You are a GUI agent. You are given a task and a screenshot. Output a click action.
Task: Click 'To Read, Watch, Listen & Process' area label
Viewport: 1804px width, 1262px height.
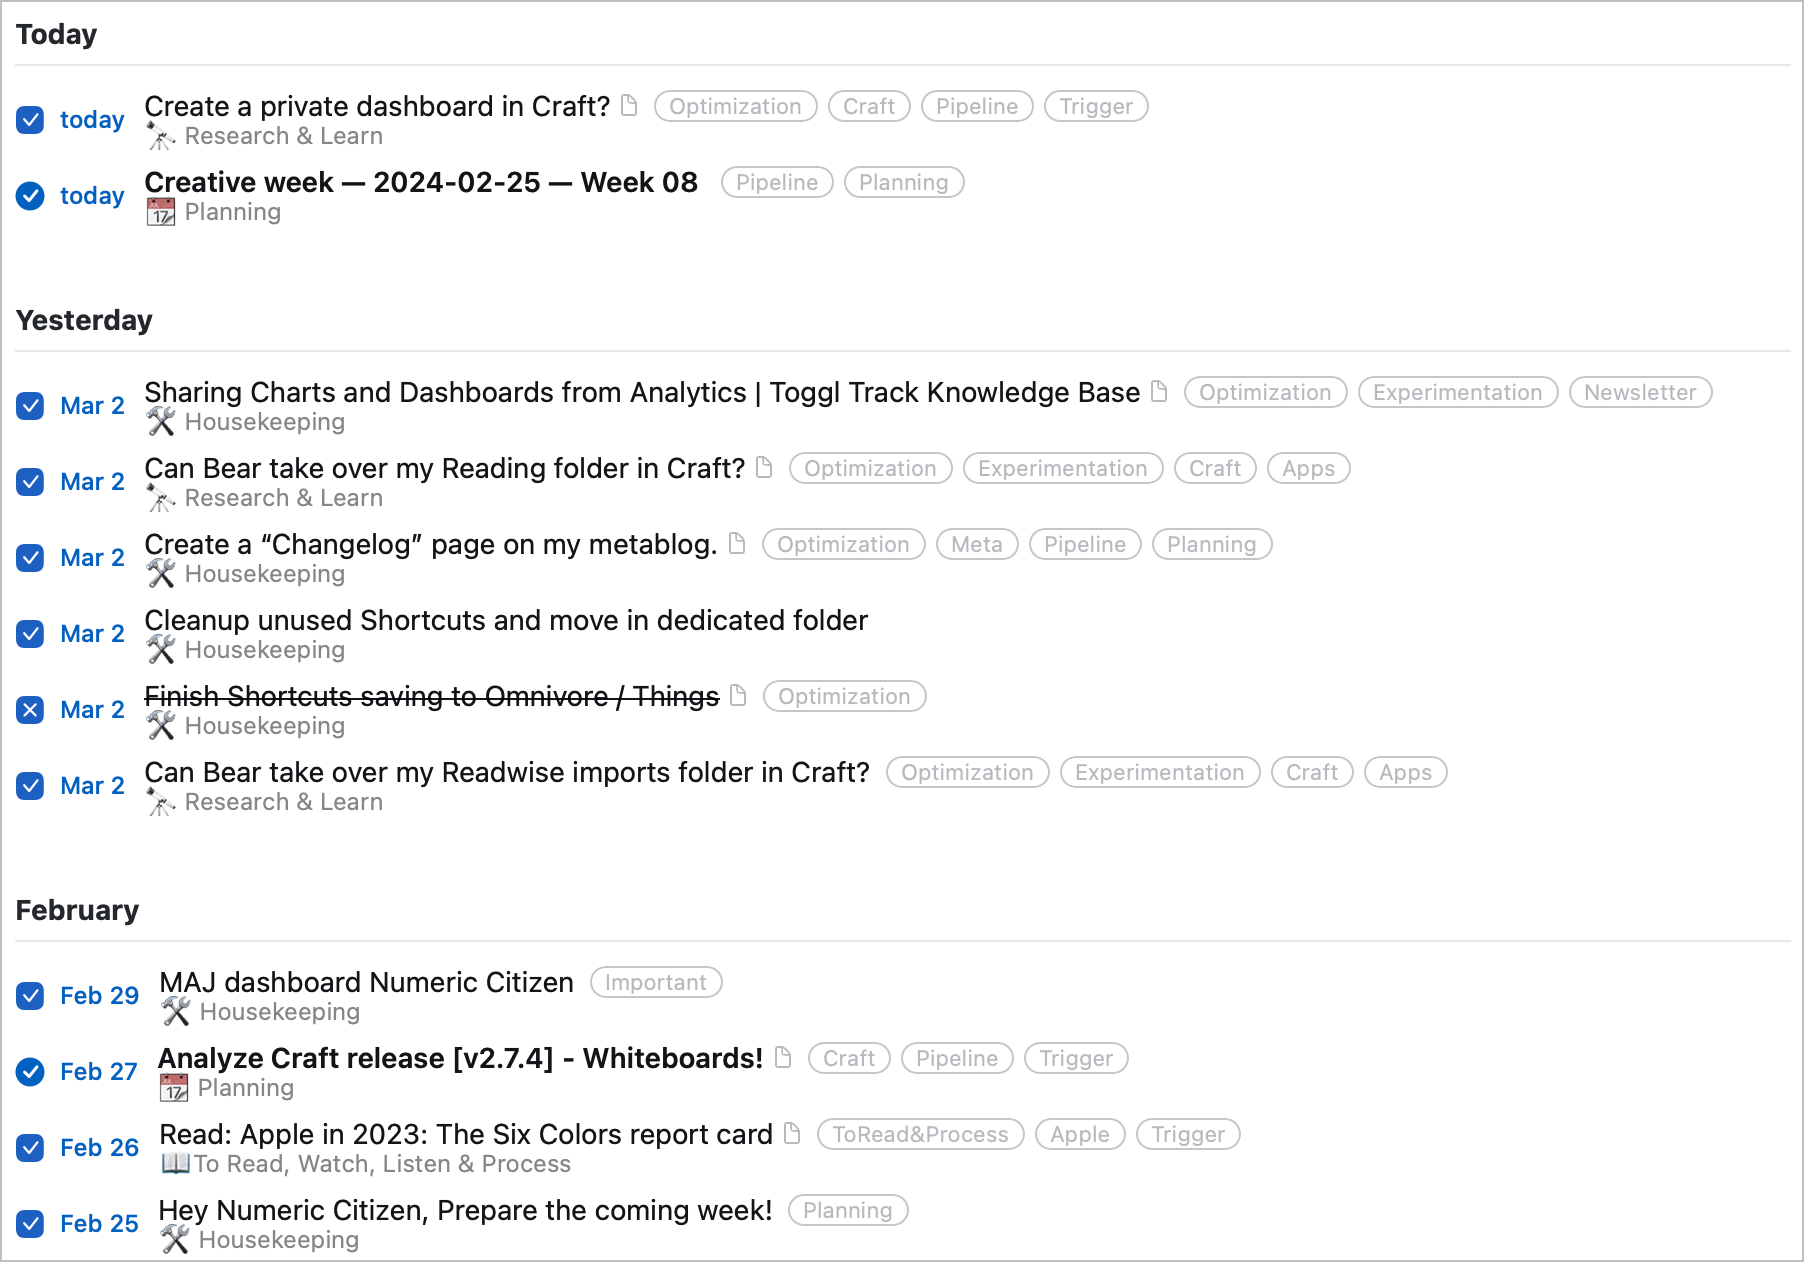pos(382,1164)
